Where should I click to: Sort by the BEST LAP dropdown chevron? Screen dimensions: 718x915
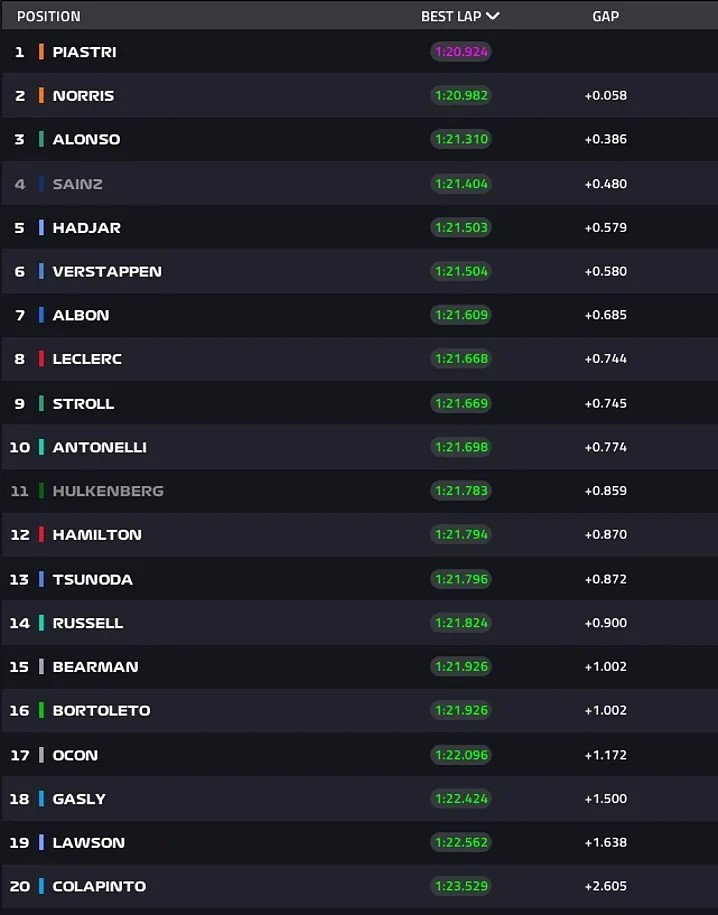click(492, 16)
